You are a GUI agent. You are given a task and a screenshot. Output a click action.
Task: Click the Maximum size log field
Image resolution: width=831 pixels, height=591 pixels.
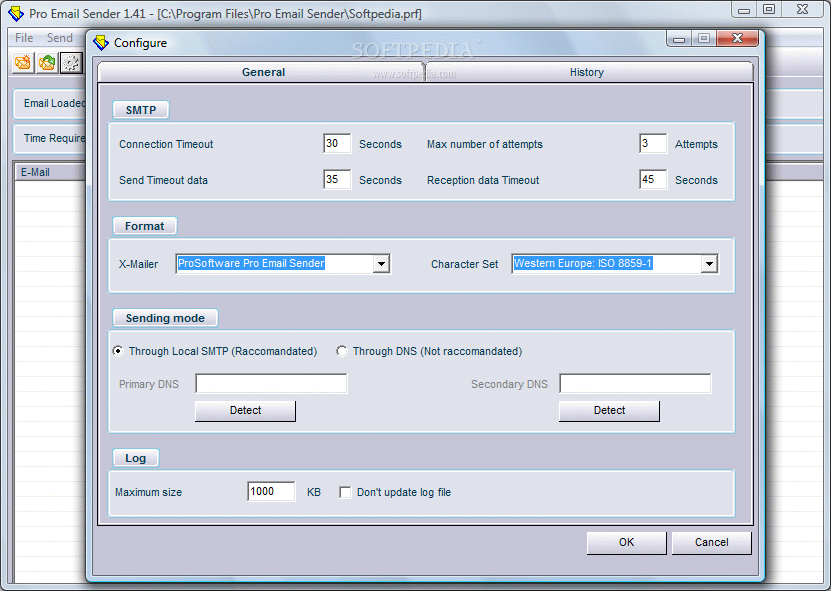[271, 492]
